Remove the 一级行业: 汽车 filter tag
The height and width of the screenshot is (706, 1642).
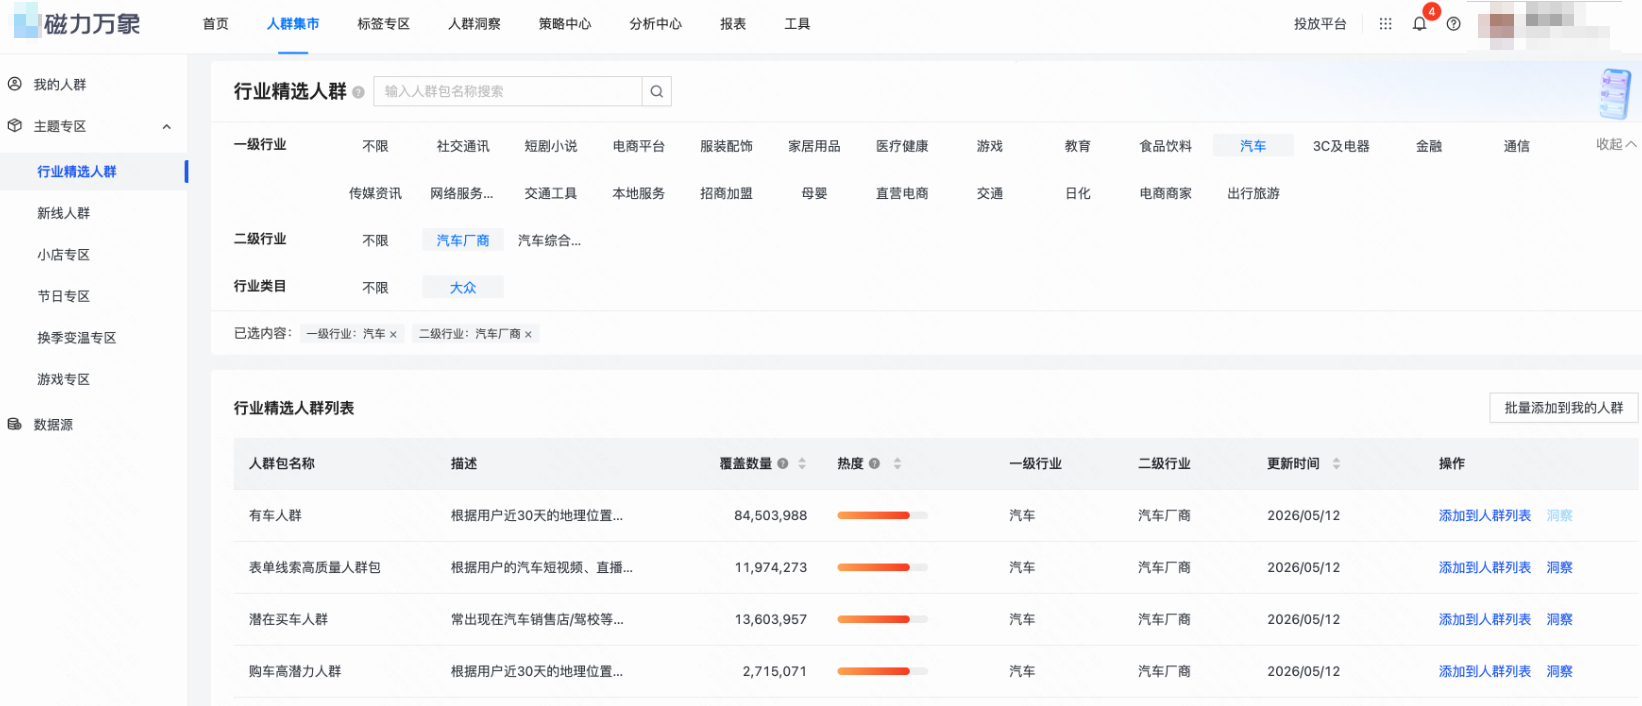click(393, 334)
